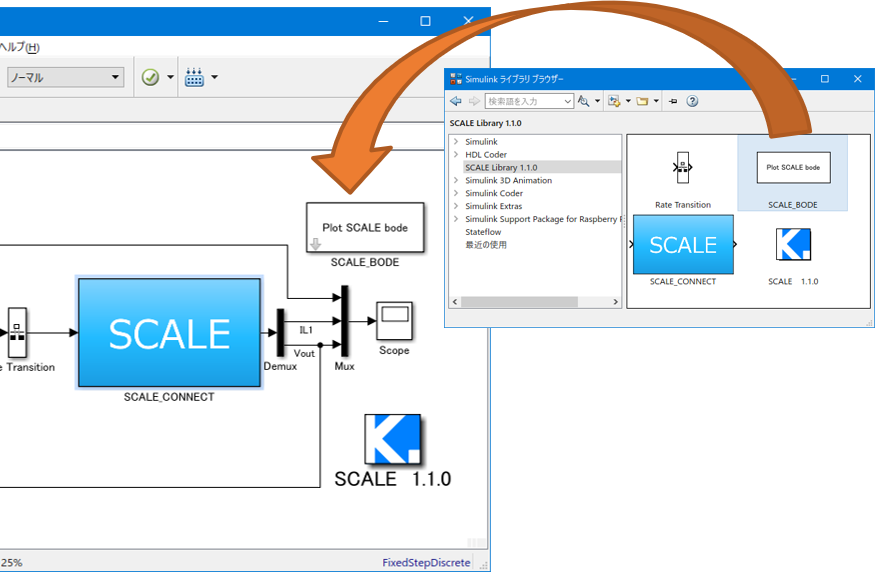
Task: Select the SCALE 1.1.0 logo block in library
Action: 793,244
